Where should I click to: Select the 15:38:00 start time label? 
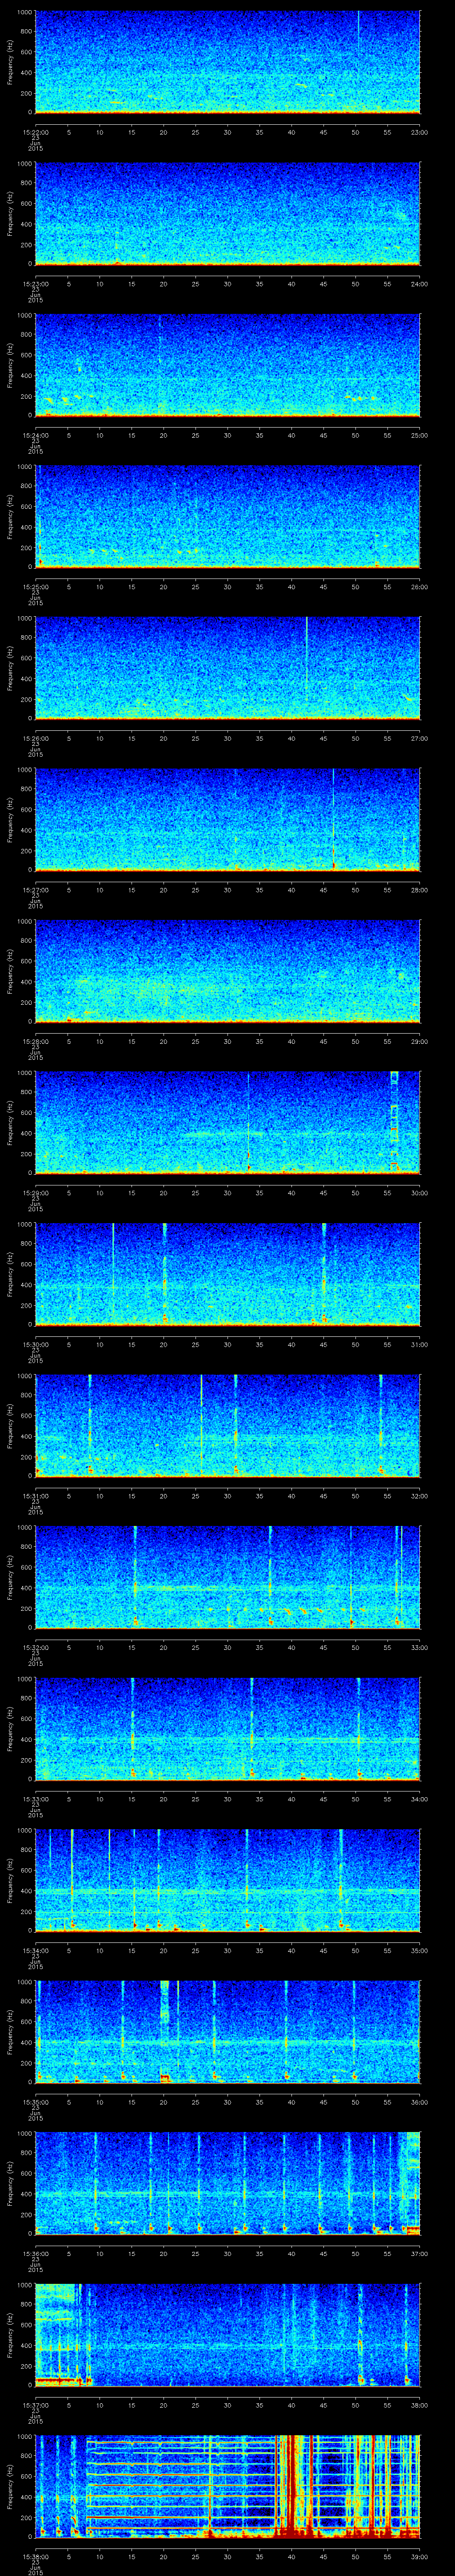35,2556
